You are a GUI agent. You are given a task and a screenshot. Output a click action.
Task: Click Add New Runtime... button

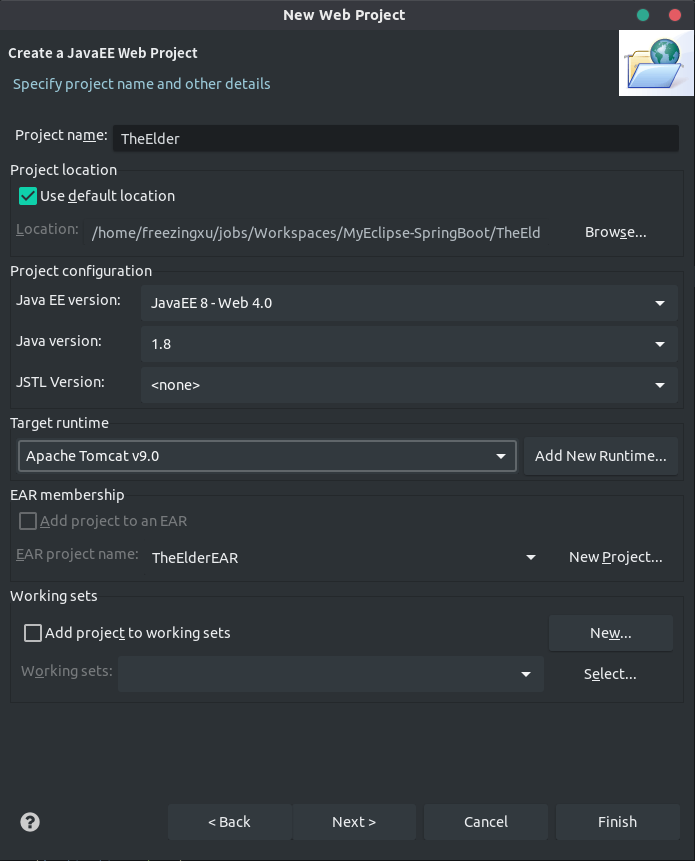click(601, 456)
